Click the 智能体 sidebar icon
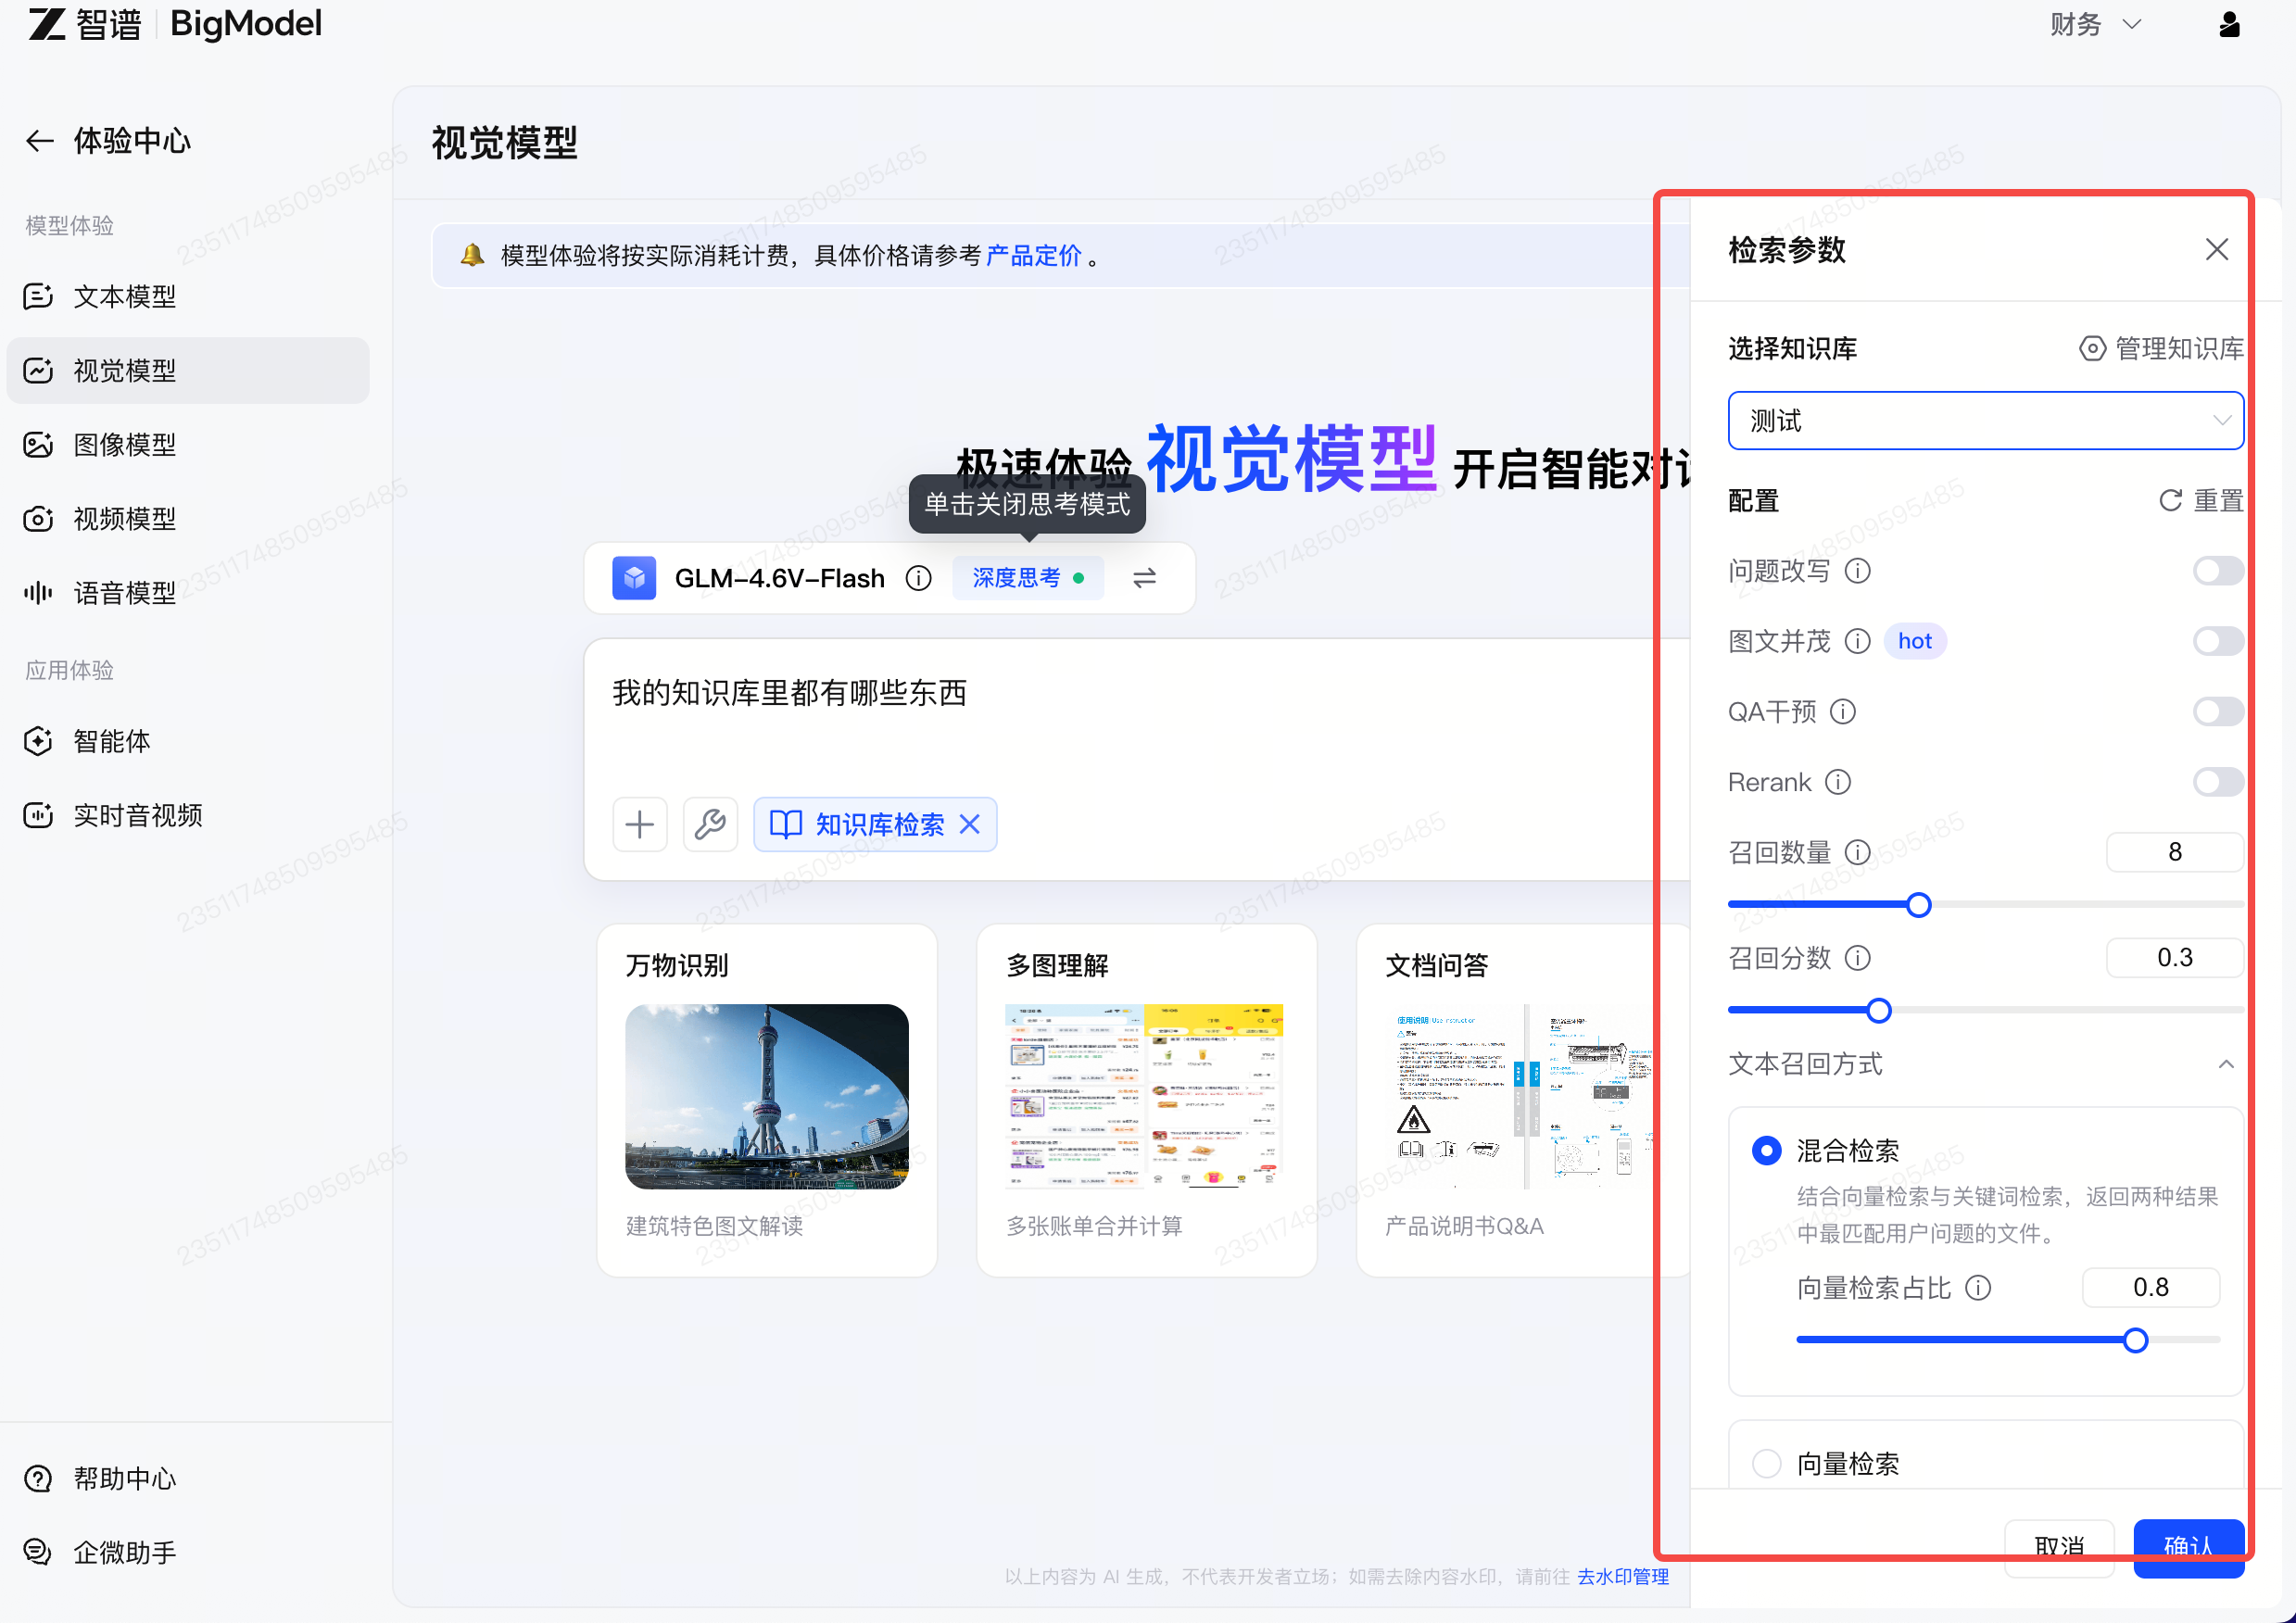This screenshot has width=2296, height=1623. [x=38, y=741]
